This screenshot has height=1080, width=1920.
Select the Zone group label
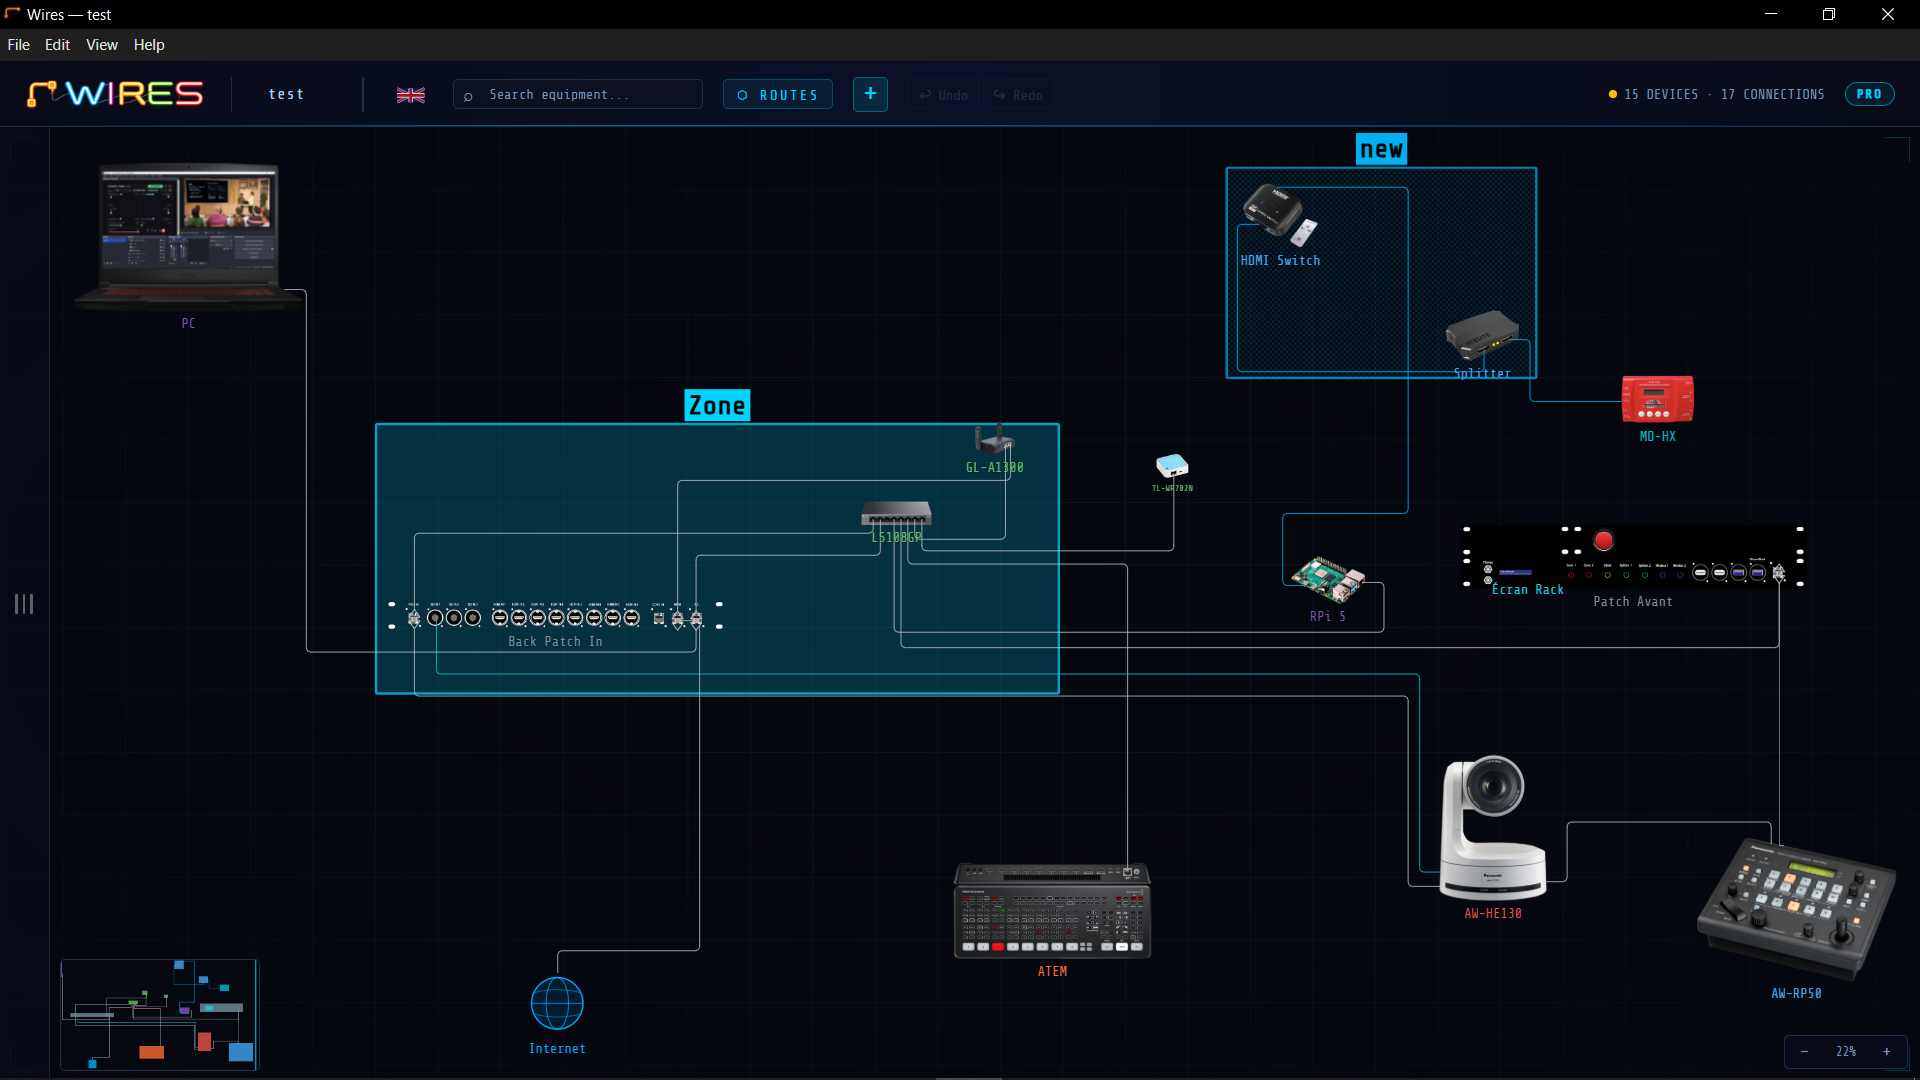click(x=717, y=405)
